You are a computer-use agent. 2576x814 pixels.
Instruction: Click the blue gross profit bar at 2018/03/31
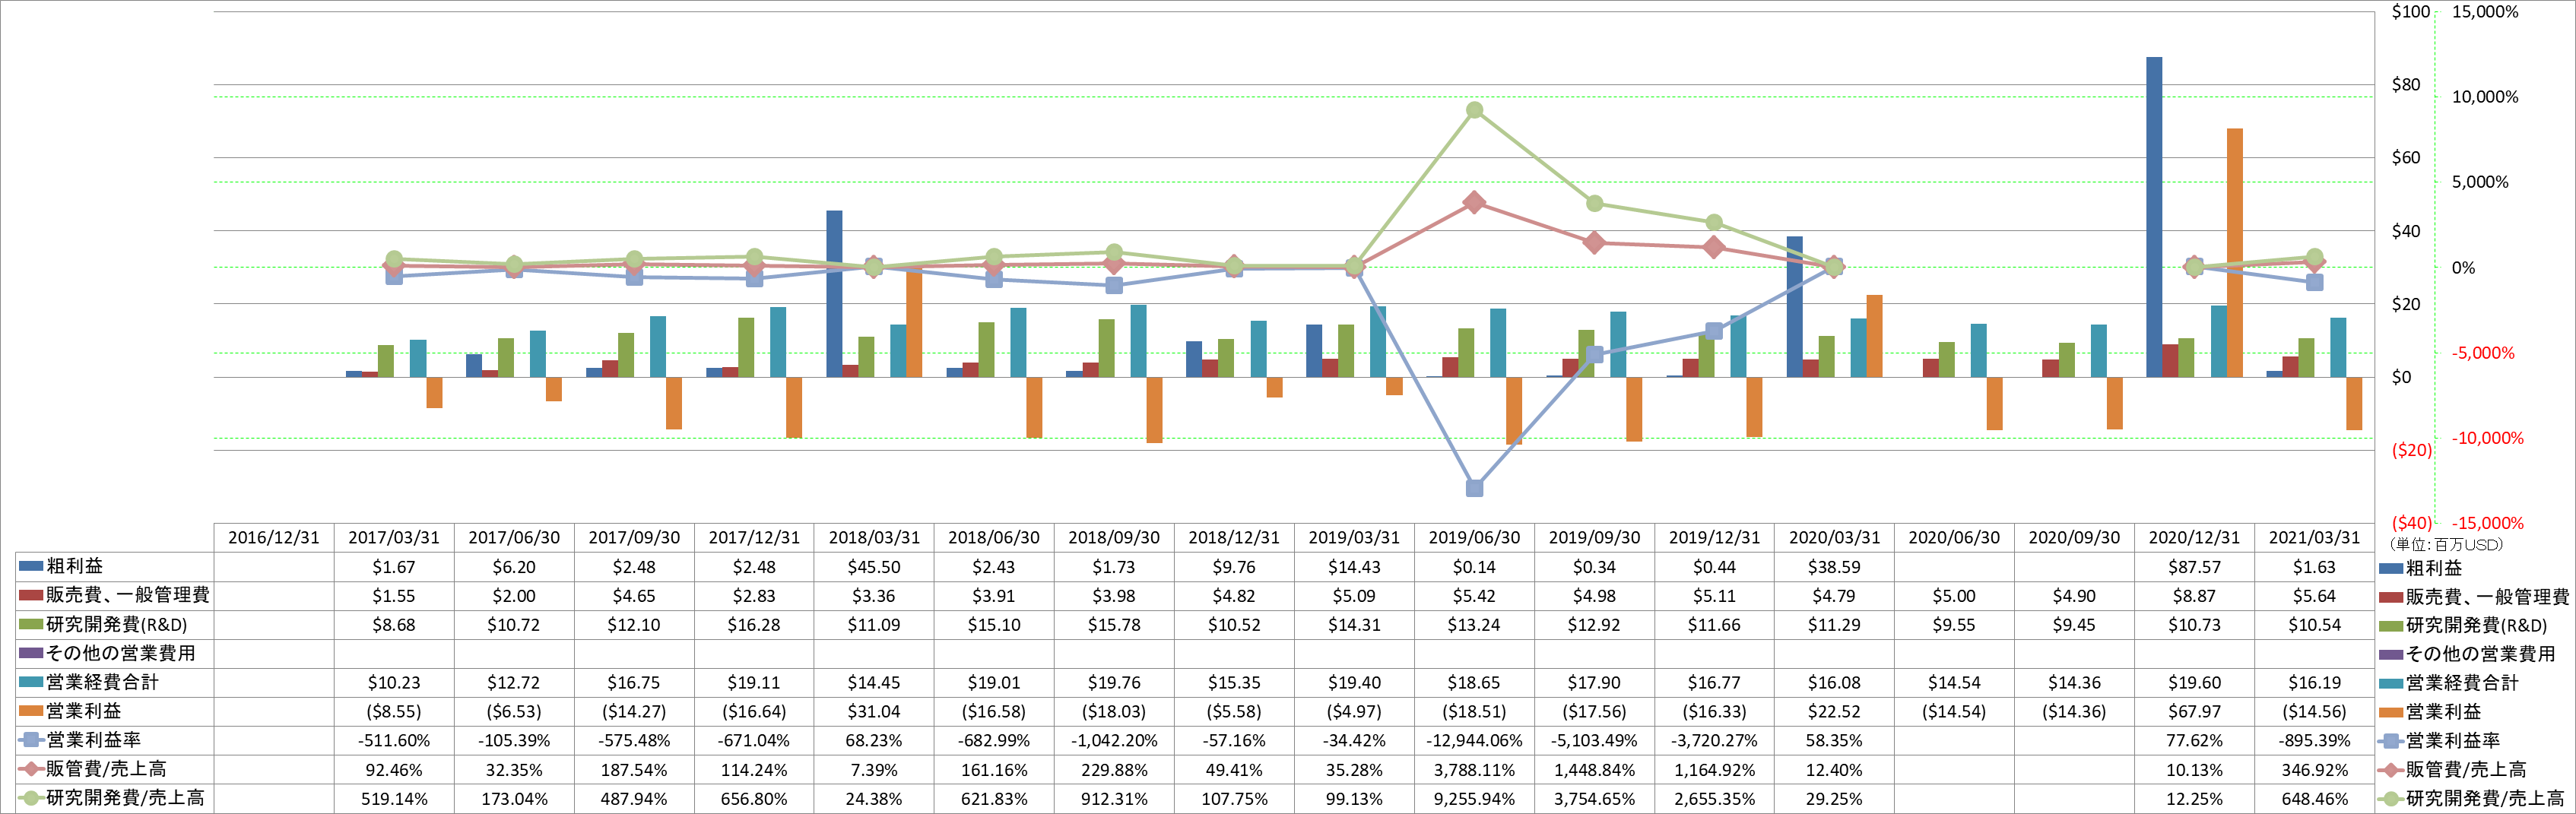point(834,294)
